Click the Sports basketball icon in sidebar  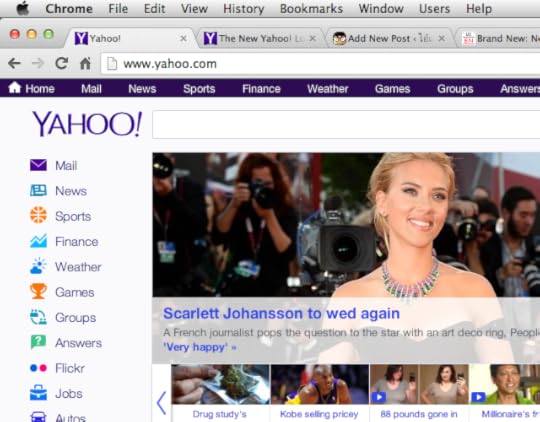click(38, 216)
